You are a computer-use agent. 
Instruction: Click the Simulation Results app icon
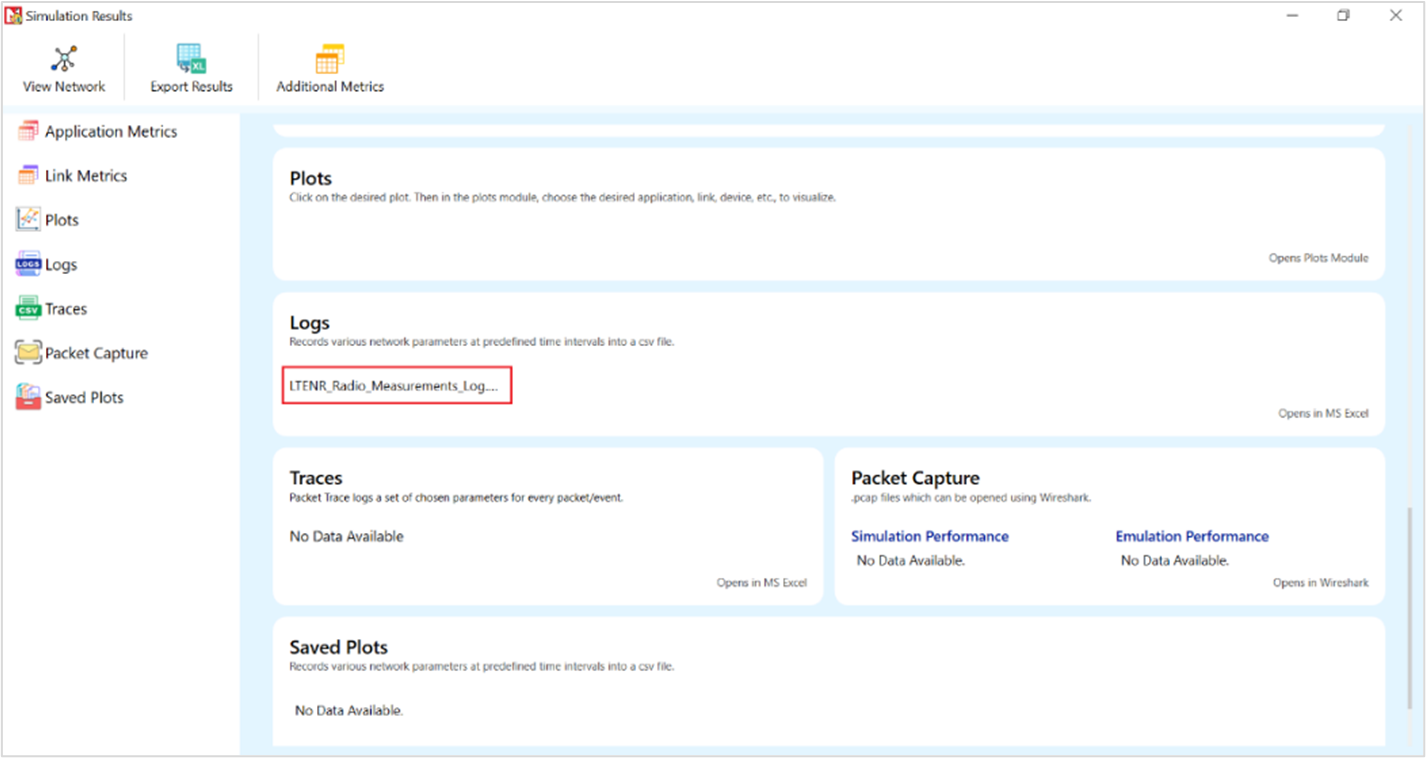(x=13, y=15)
